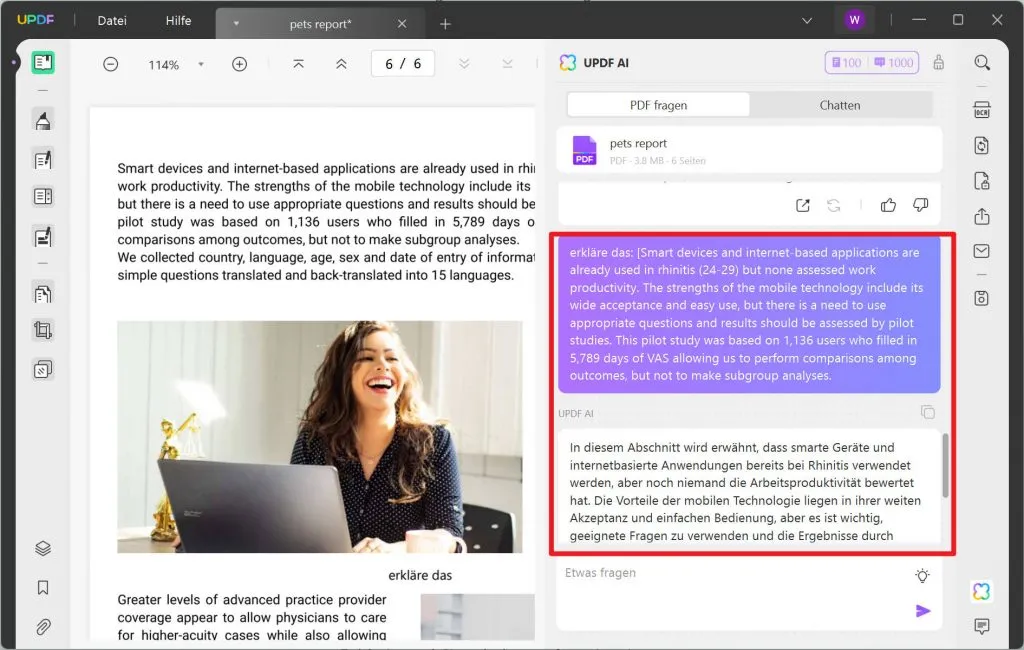Go to the next page
This screenshot has height=650, width=1024.
[464, 64]
